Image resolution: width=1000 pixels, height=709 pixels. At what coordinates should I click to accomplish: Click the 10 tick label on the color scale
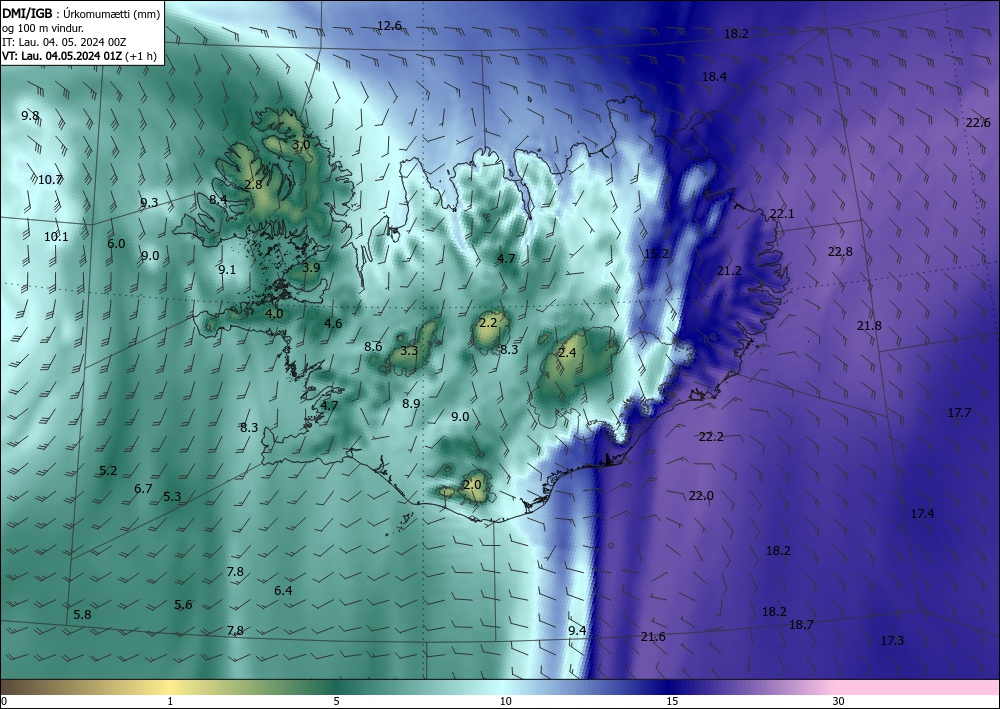click(505, 702)
